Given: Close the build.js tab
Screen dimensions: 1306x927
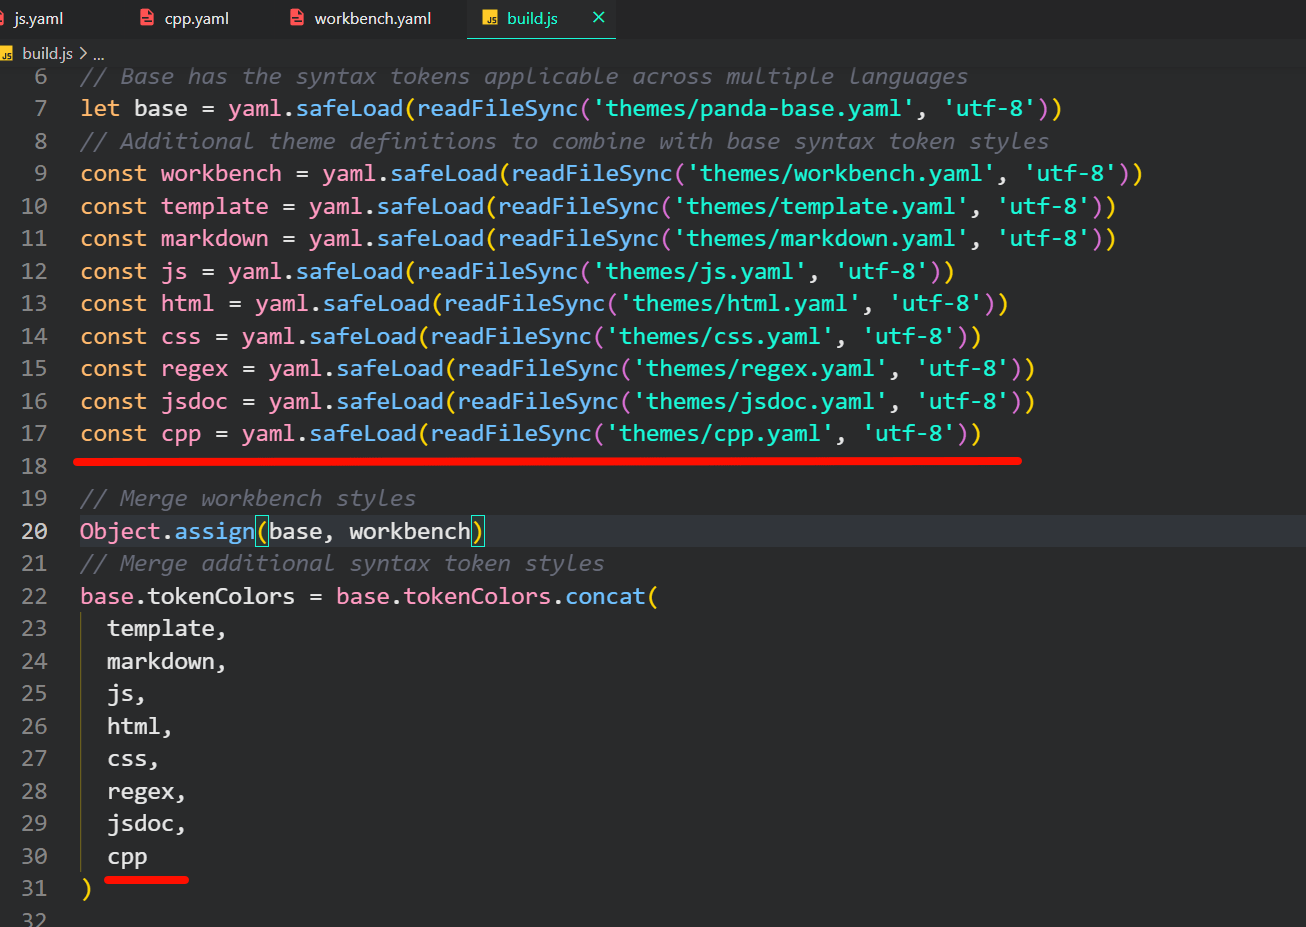Looking at the screenshot, I should pos(597,17).
